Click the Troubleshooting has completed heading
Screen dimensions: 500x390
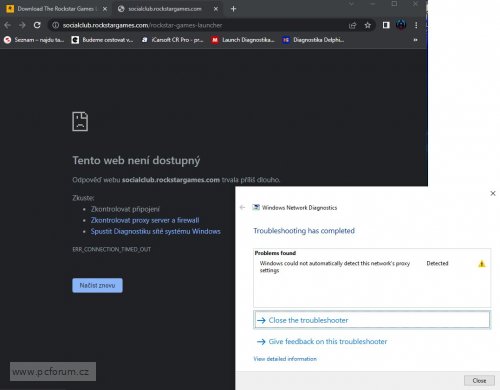pos(304,231)
